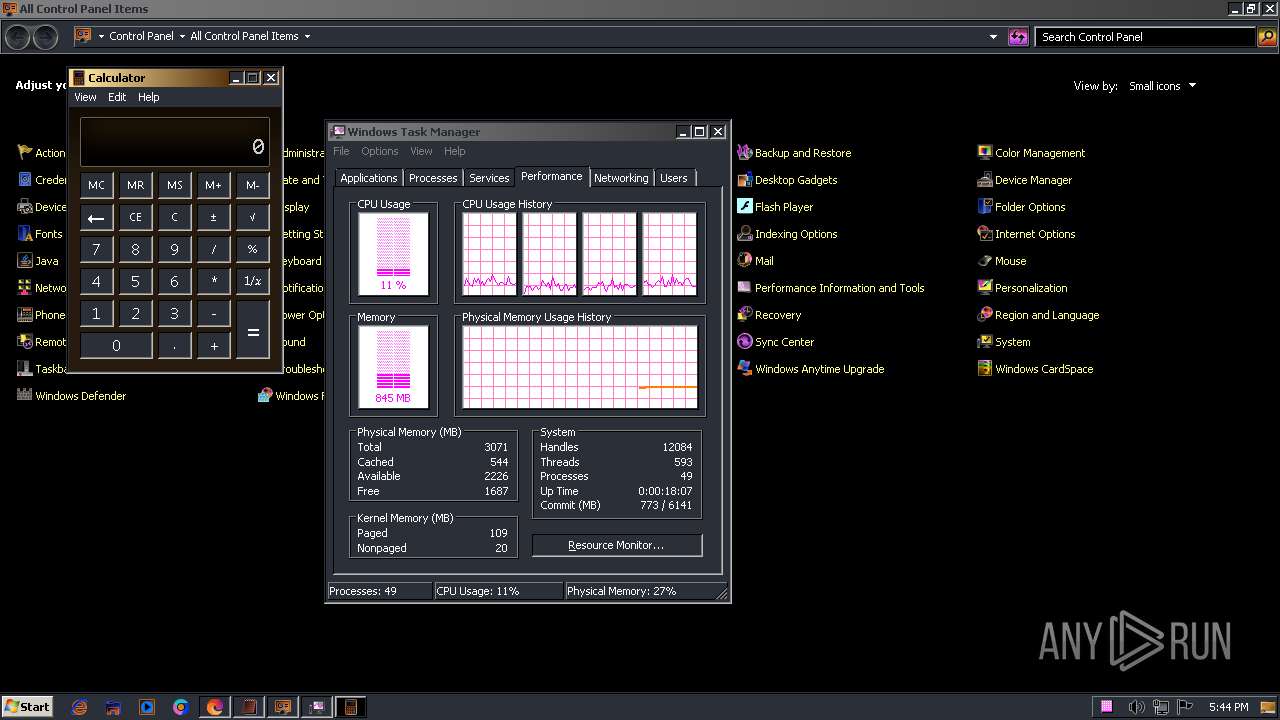Click the Physical Memory Usage History graph
Screen dimensions: 1280x720
coord(580,367)
